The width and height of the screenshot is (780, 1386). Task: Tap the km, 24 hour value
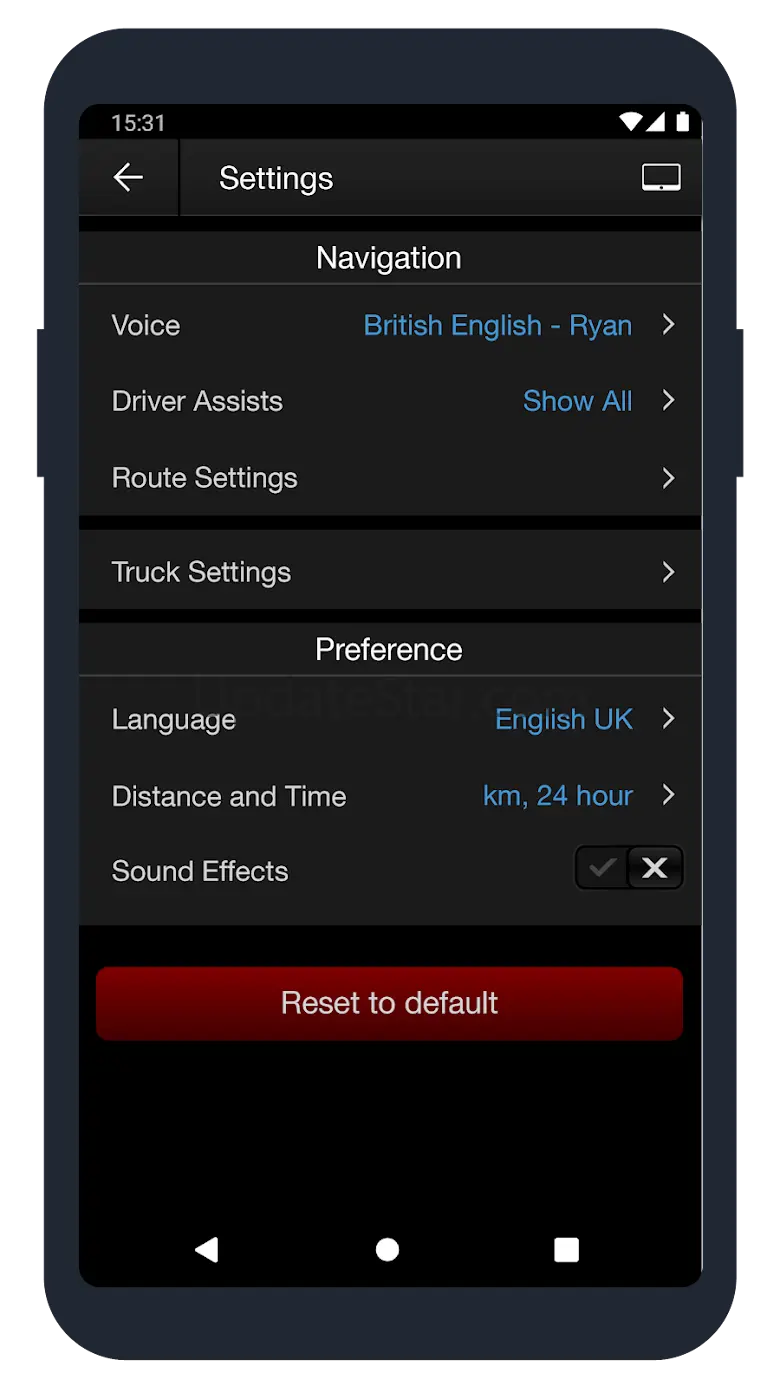coord(558,796)
